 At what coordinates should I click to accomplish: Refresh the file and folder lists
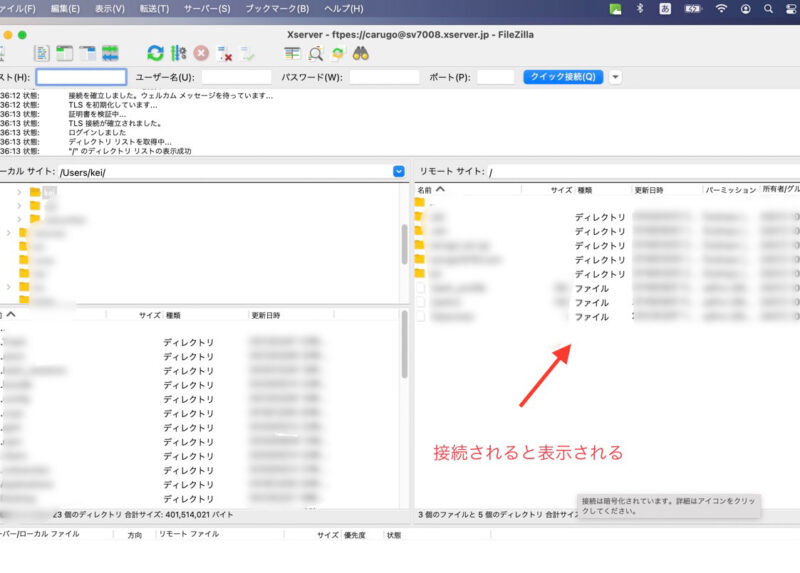coord(155,53)
